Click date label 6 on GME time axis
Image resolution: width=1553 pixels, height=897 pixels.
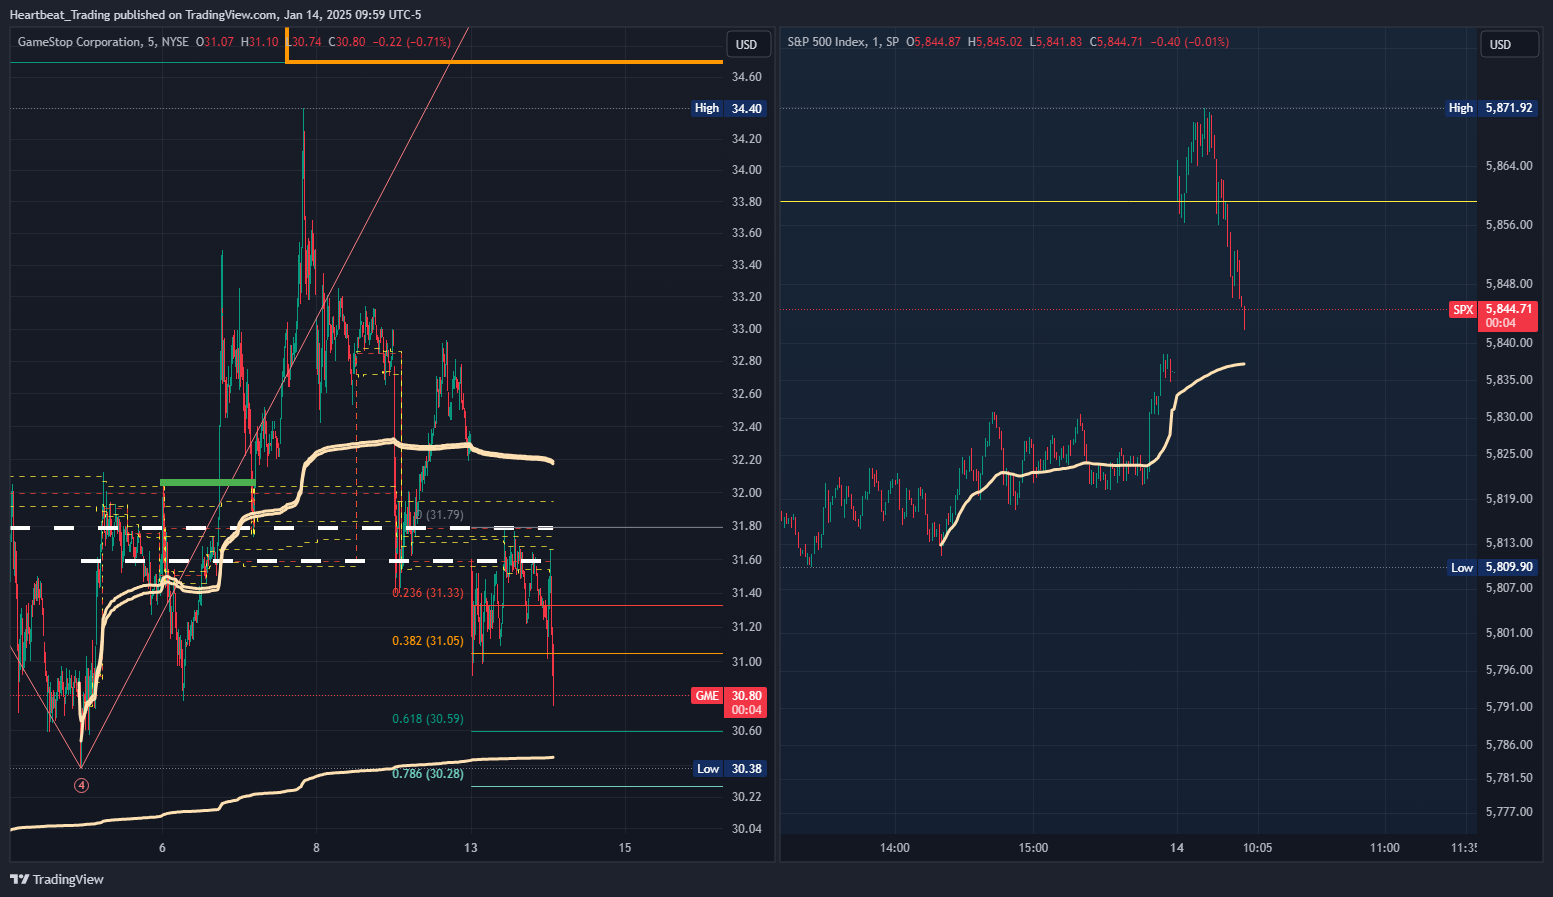tap(162, 848)
